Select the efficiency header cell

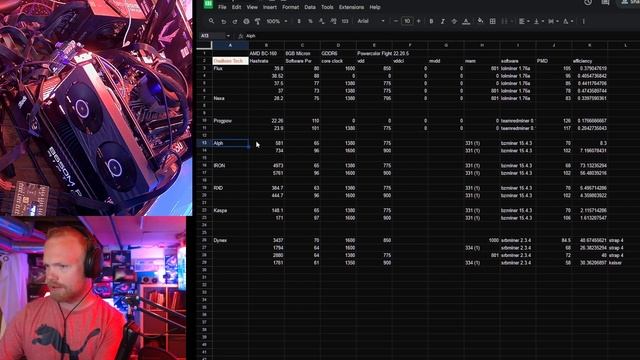[589, 61]
